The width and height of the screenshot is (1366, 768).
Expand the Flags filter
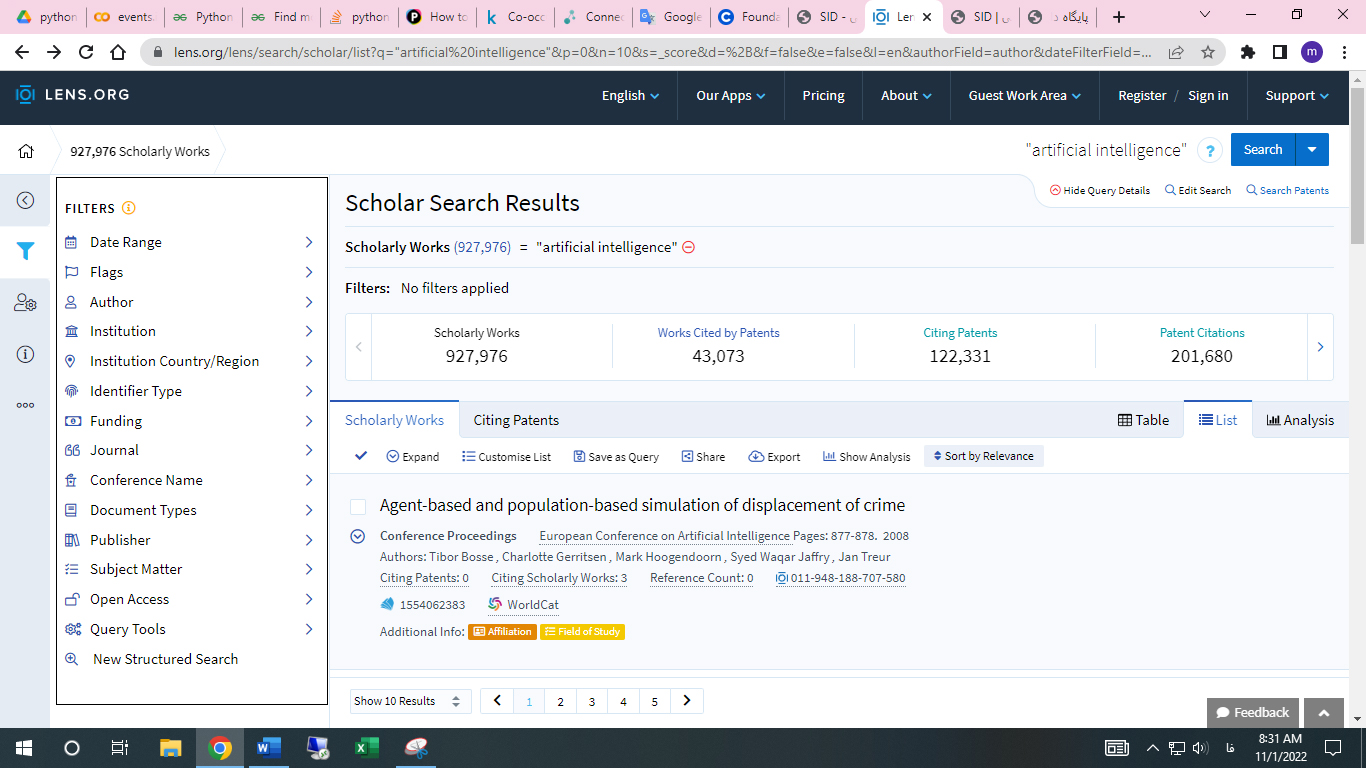pyautogui.click(x=190, y=272)
